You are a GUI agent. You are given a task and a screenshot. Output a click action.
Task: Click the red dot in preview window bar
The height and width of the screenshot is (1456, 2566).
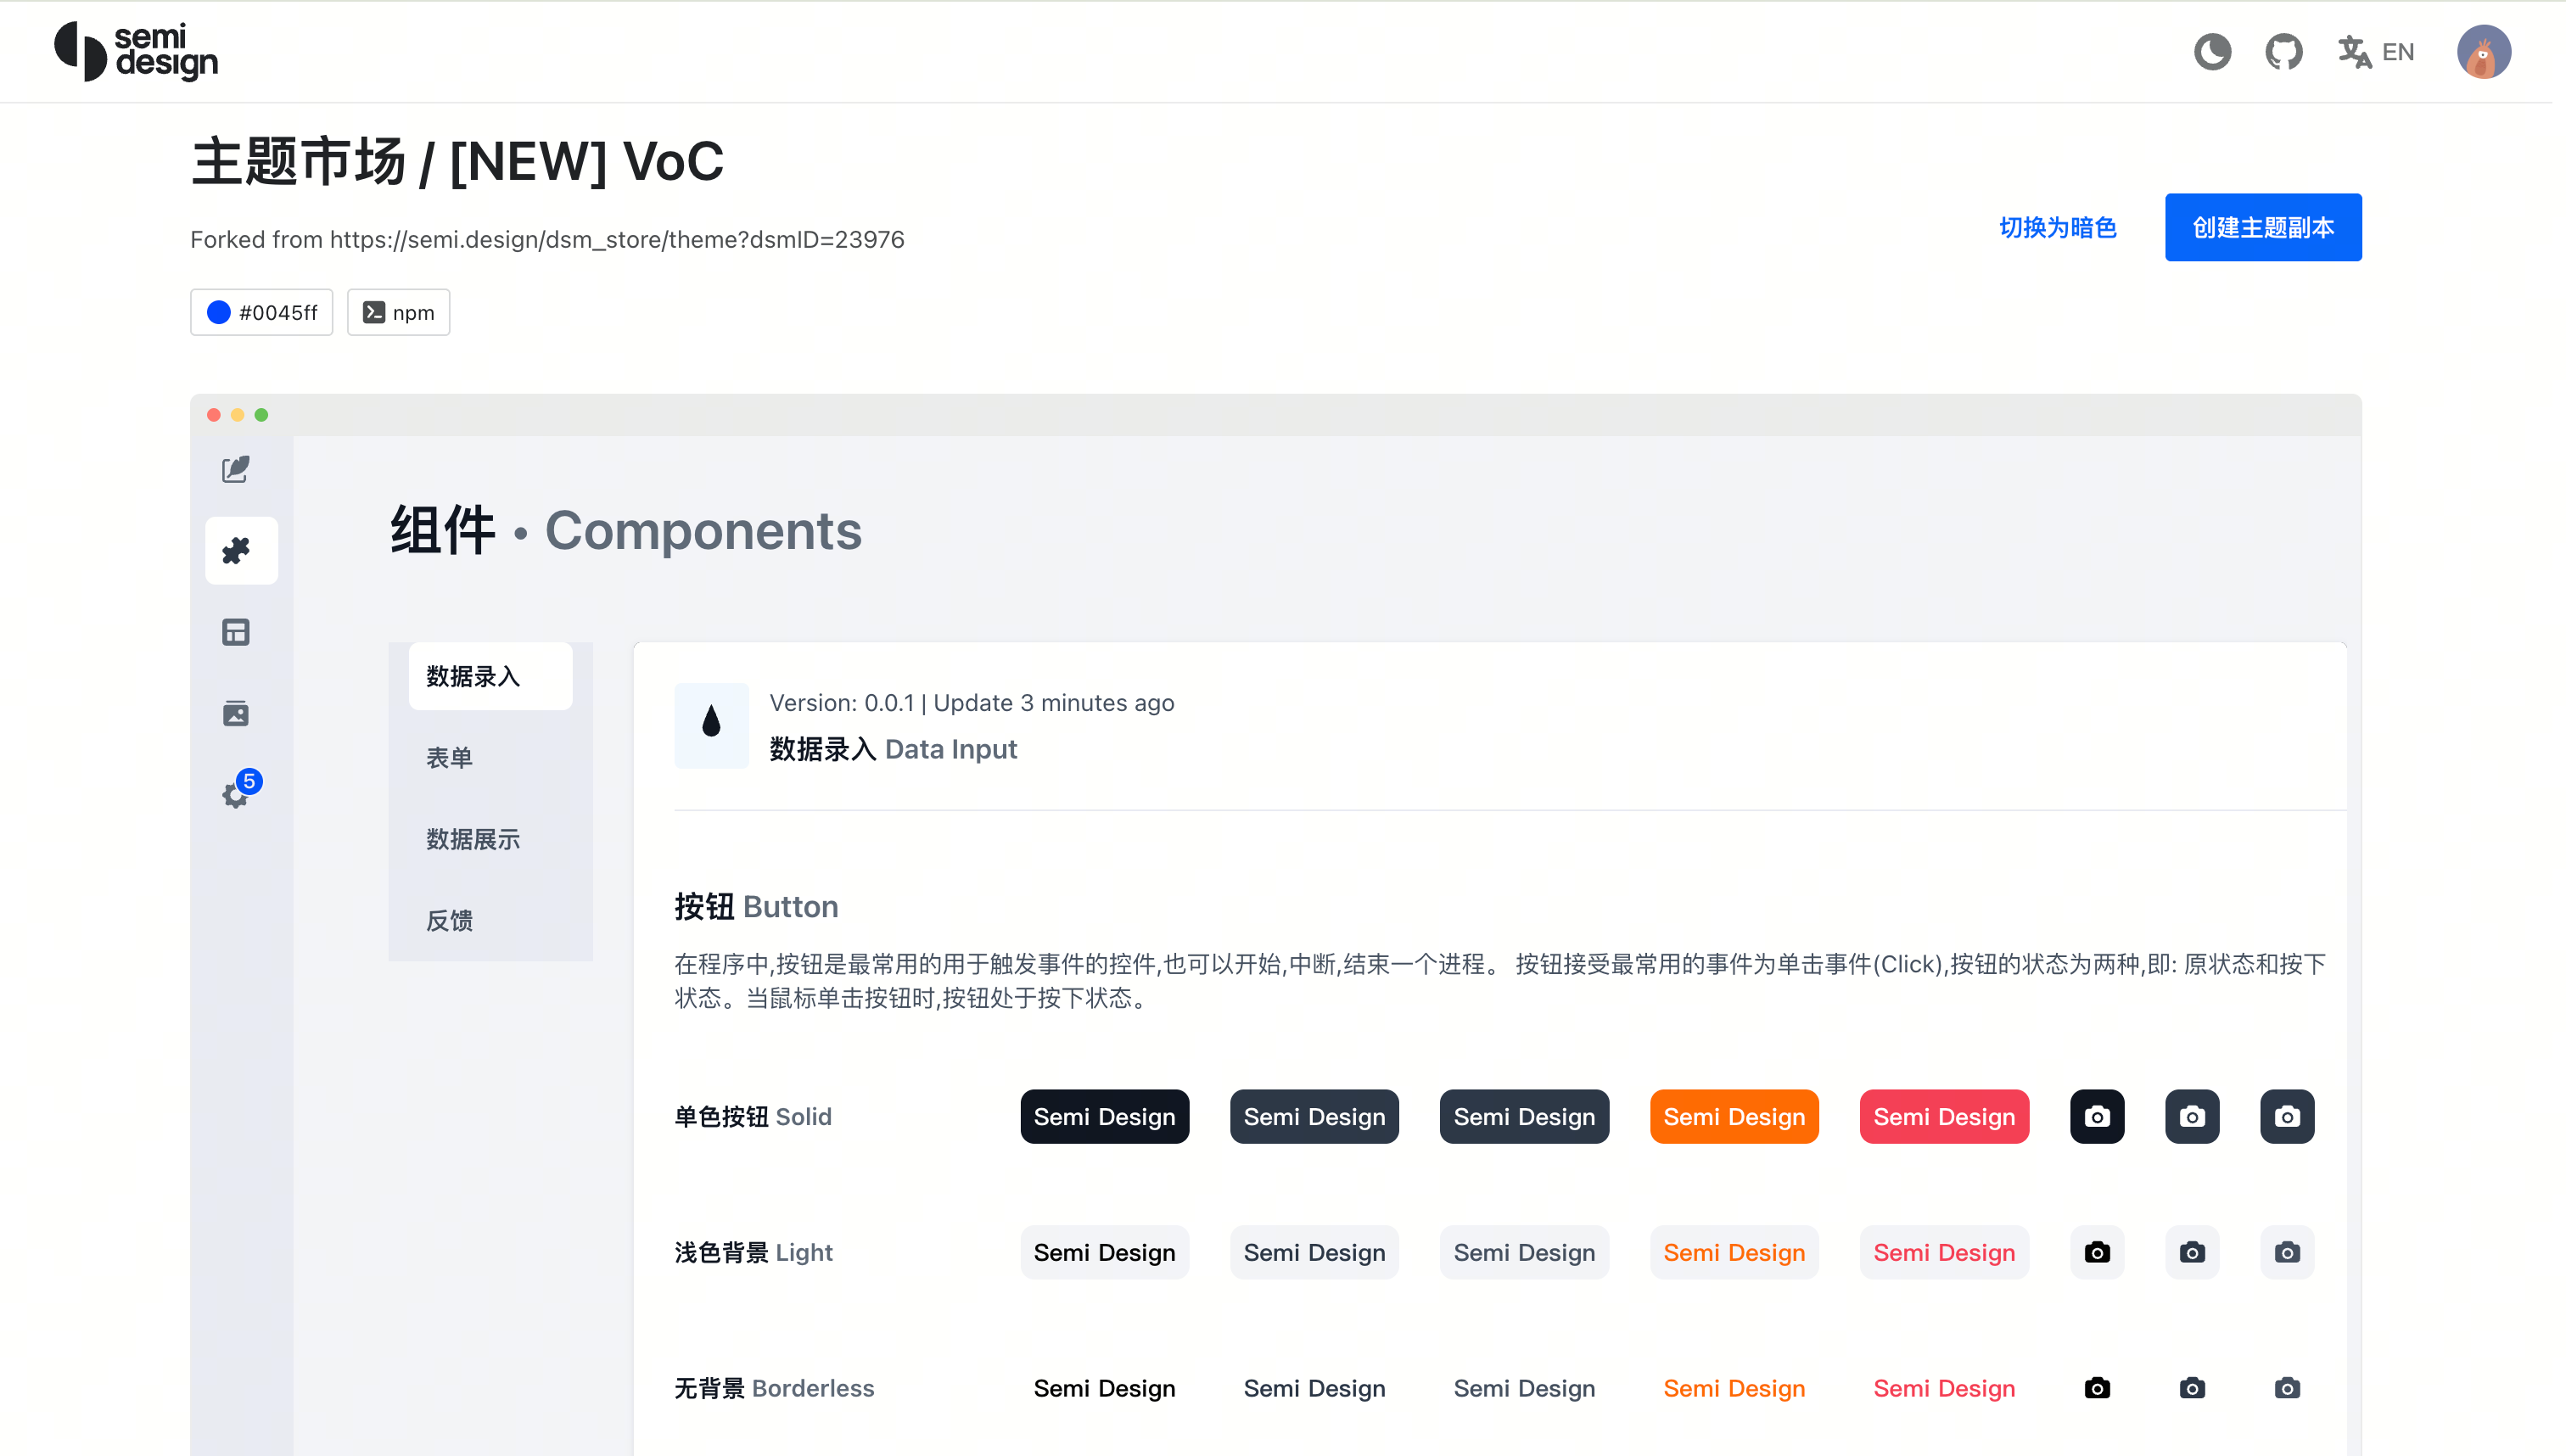tap(213, 415)
